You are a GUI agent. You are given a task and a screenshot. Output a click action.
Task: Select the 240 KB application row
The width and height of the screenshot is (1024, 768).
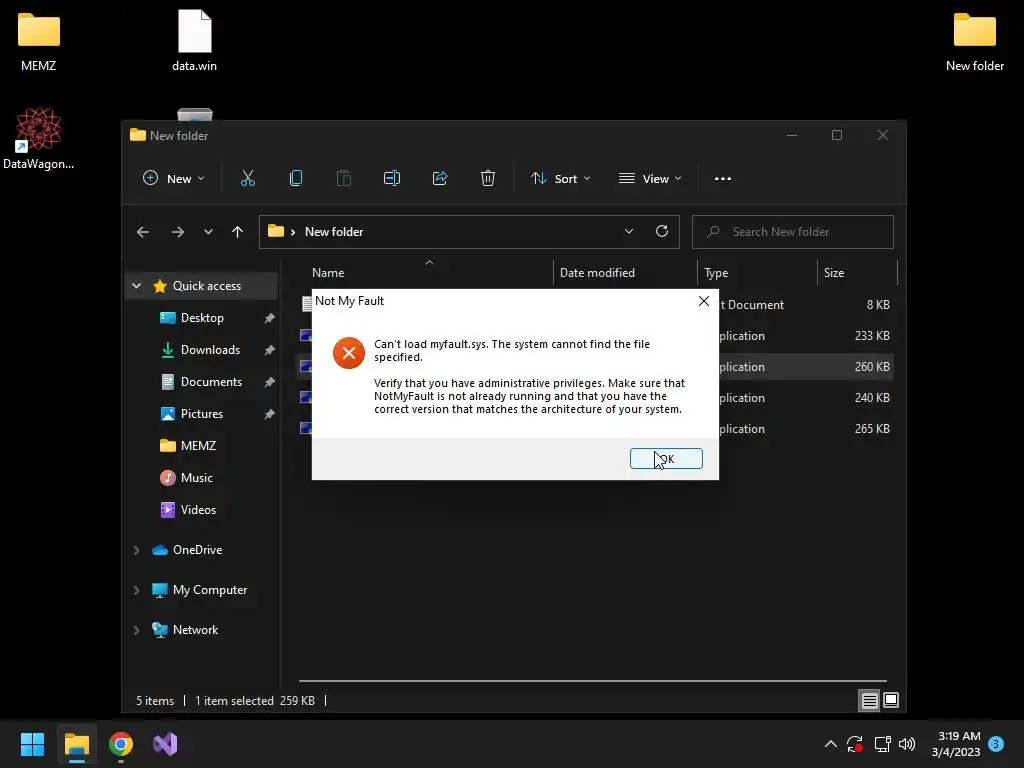596,398
